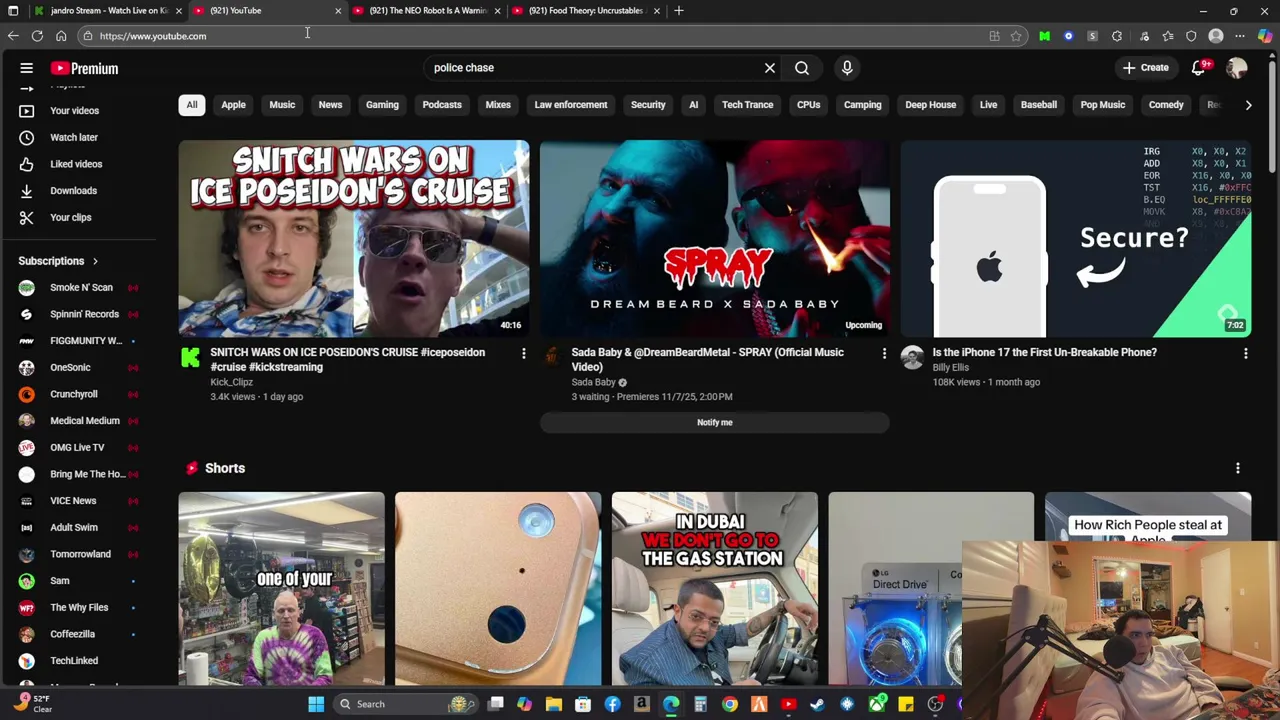Screen dimensions: 1280x720
Task: Open options menu for SPRAY video
Action: tap(884, 353)
